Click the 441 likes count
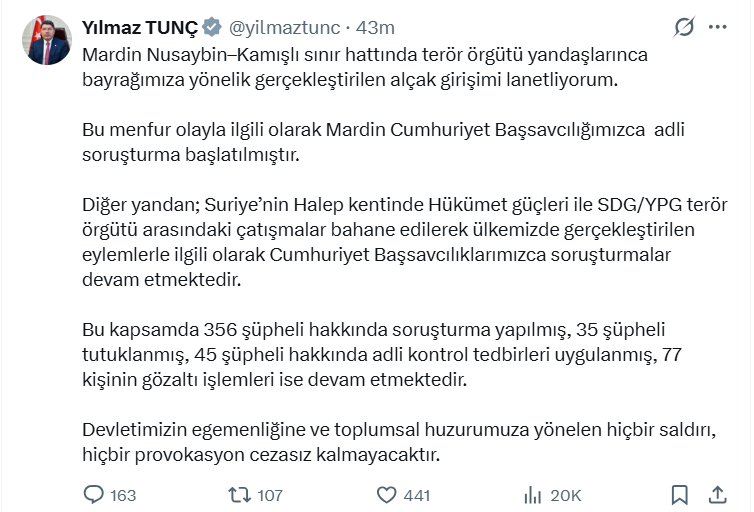This screenshot has width=754, height=512. [417, 495]
